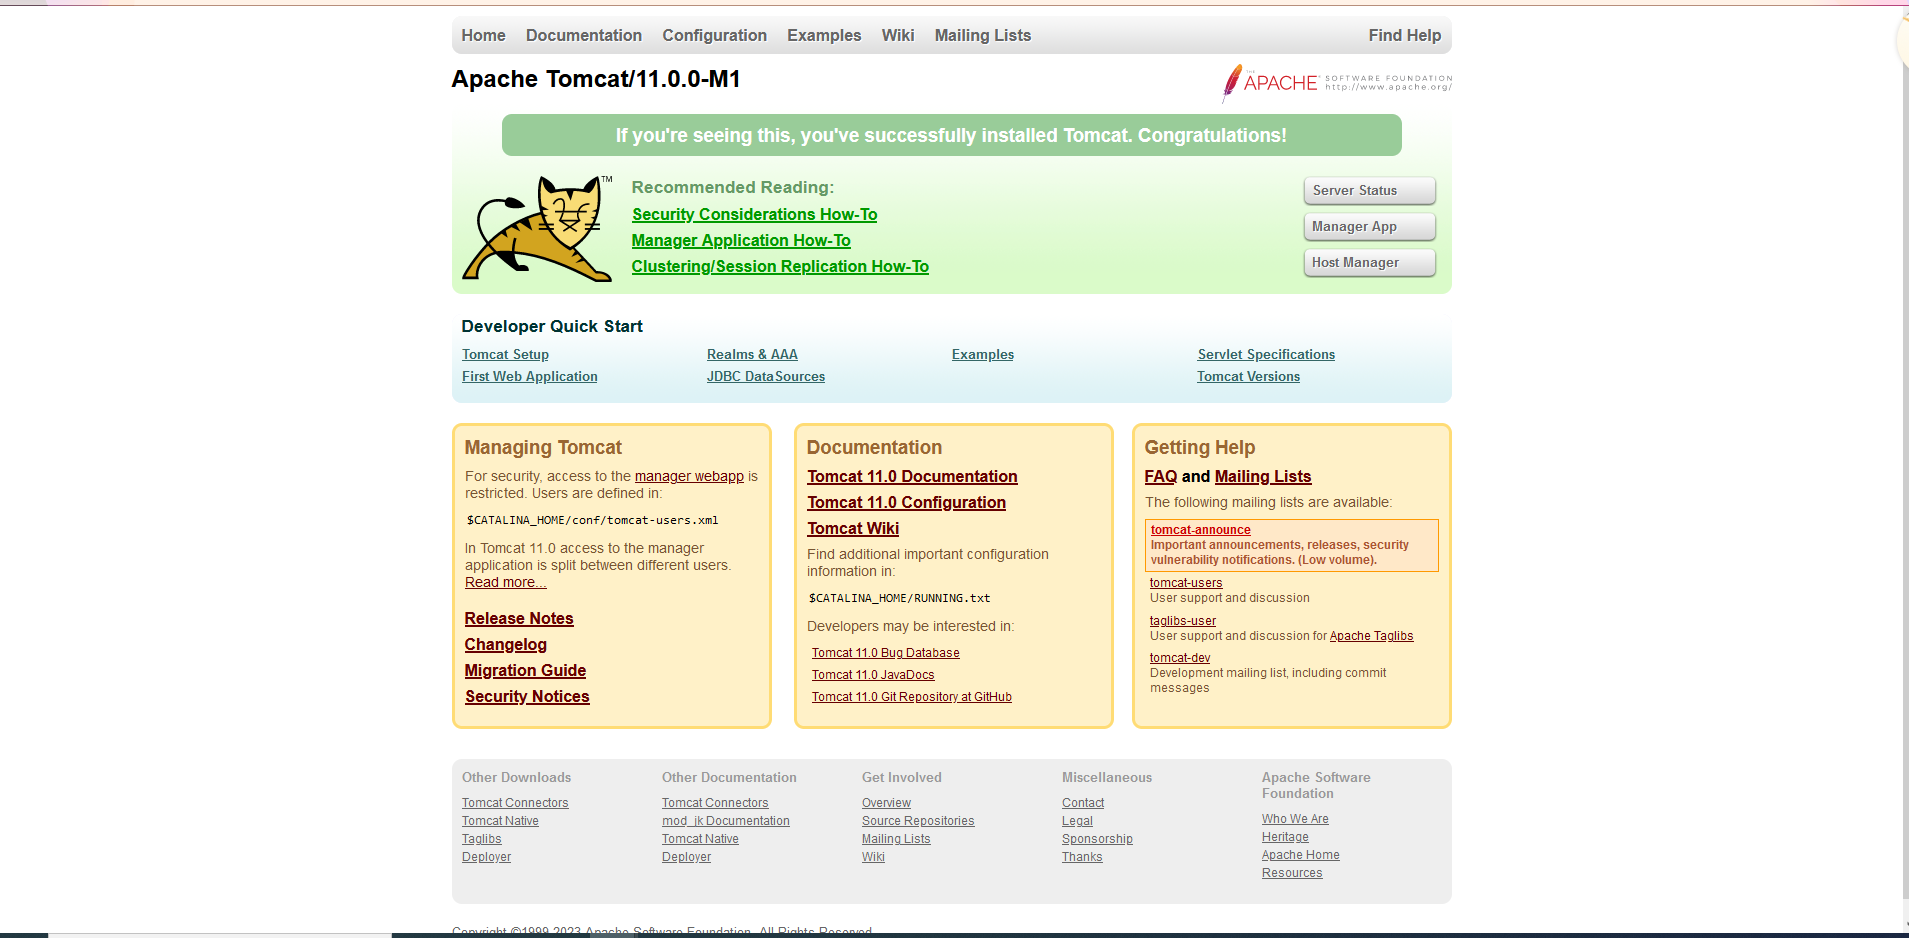The image size is (1909, 938).
Task: Open Tomcat 11.0 Configuration link
Action: tap(906, 502)
